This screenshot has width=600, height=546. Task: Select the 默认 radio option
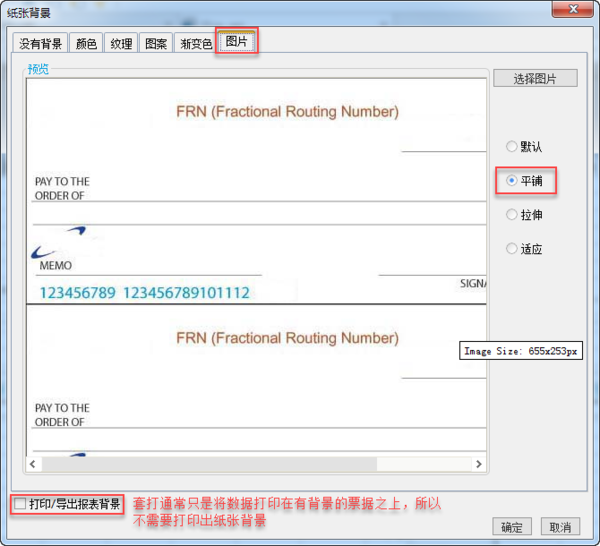[x=513, y=147]
